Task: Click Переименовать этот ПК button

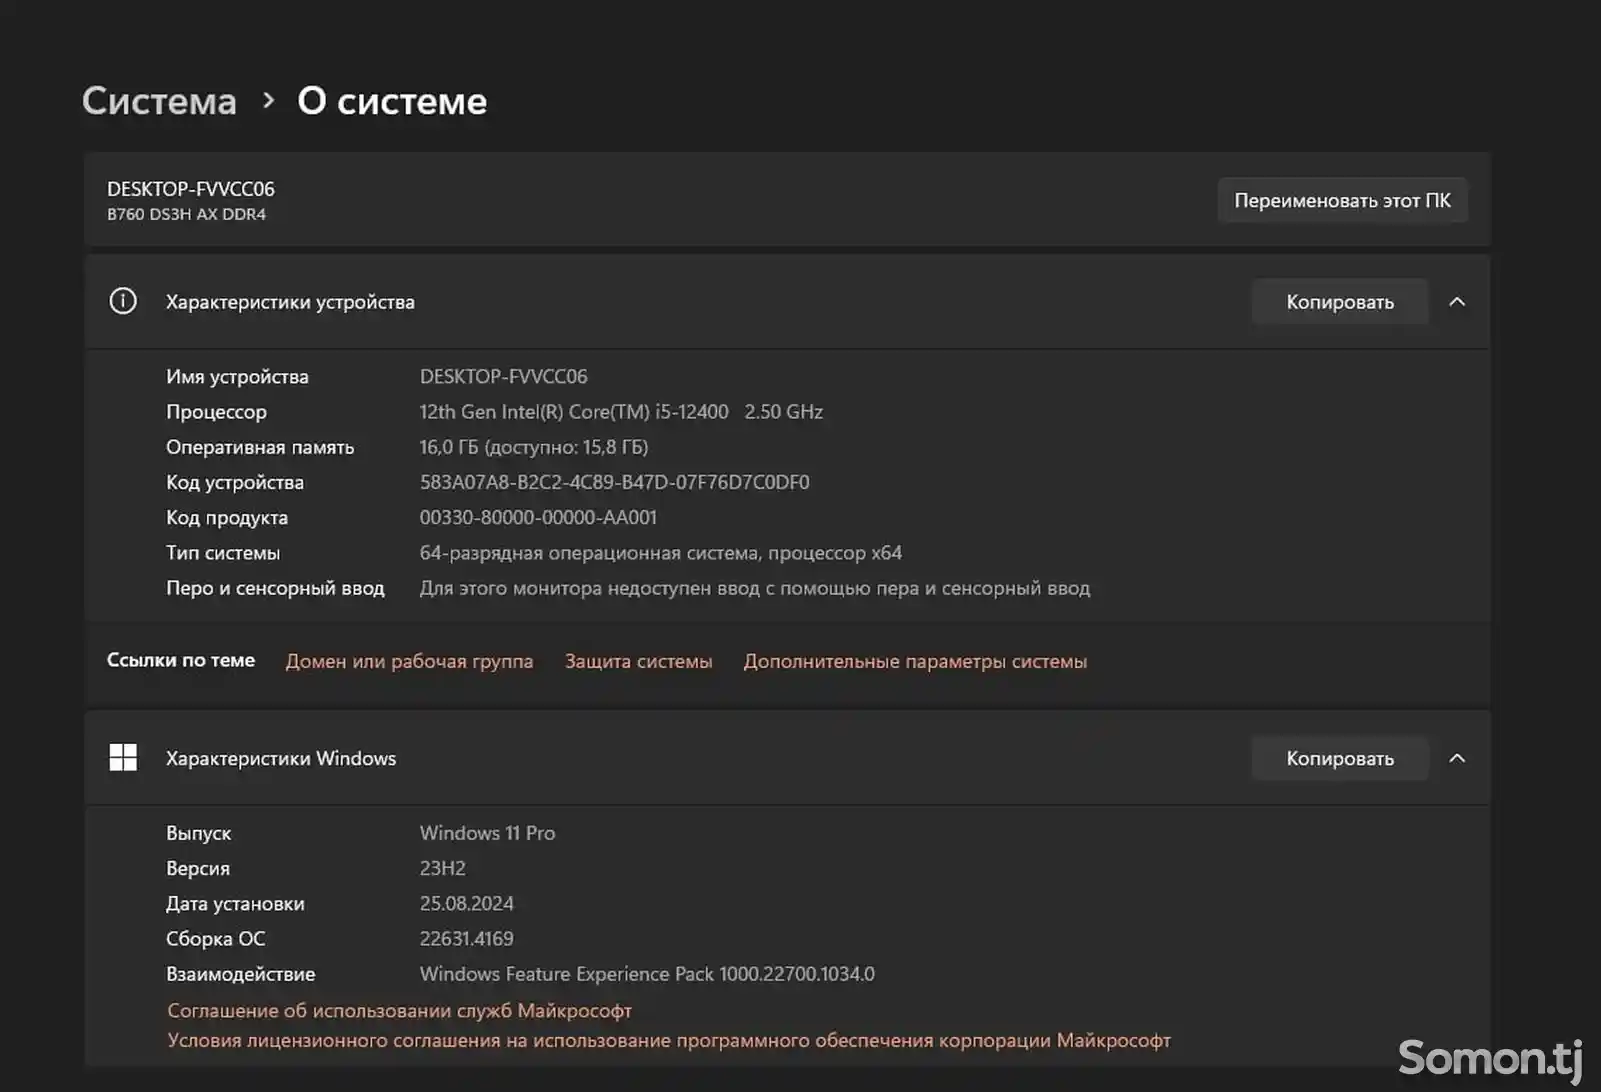Action: (1342, 200)
